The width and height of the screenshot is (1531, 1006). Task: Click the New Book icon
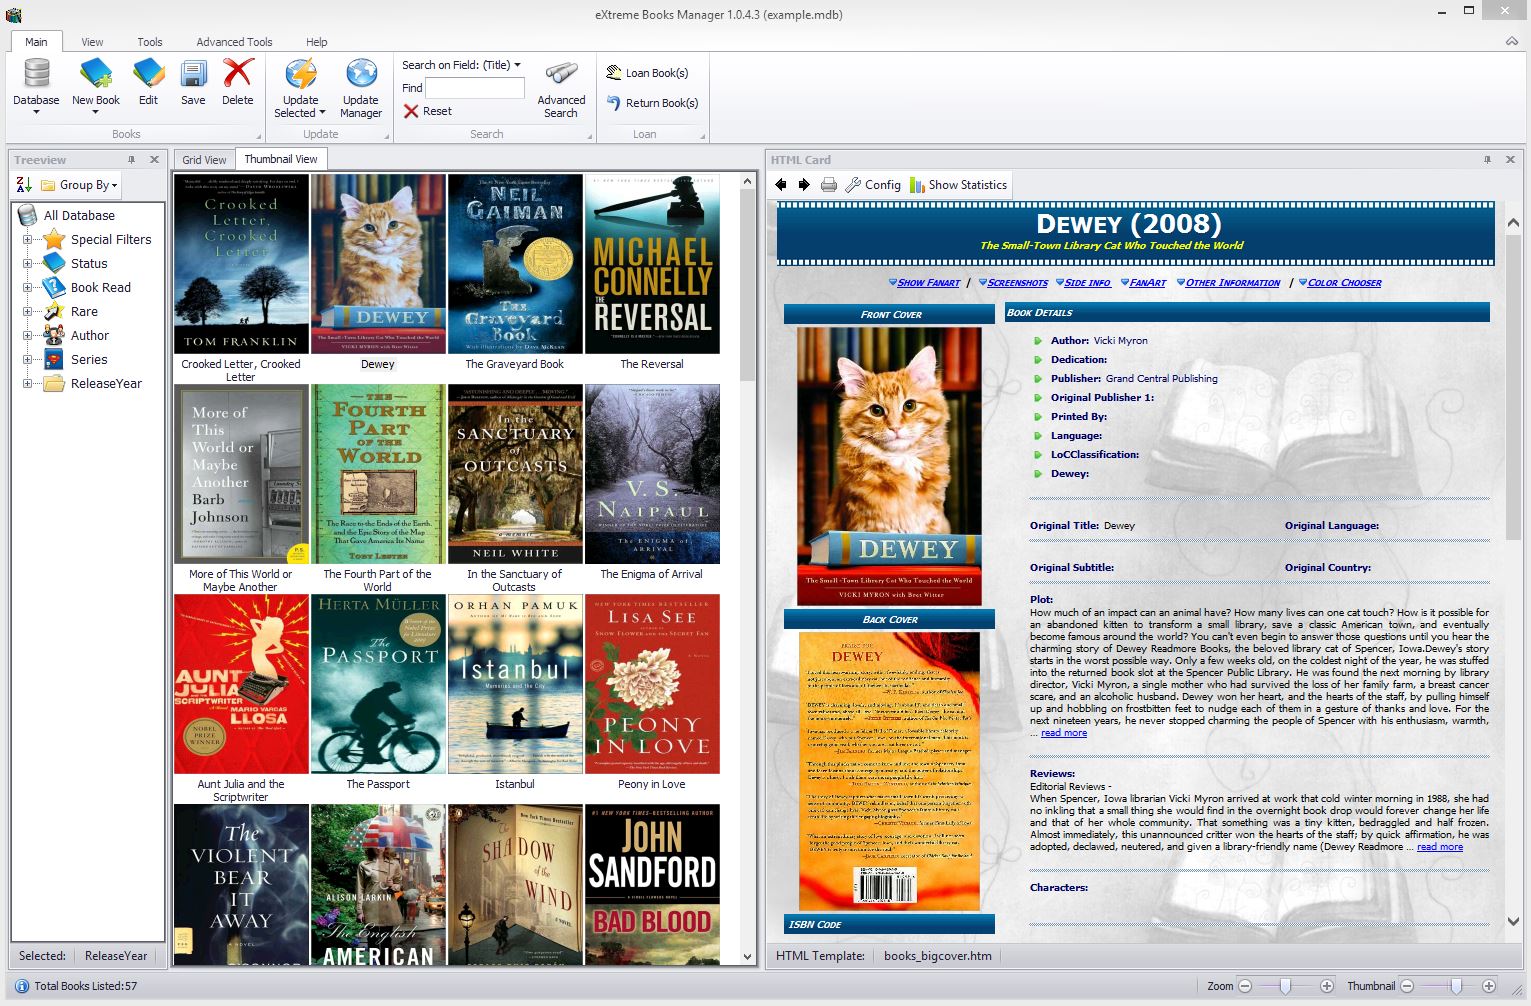point(96,75)
